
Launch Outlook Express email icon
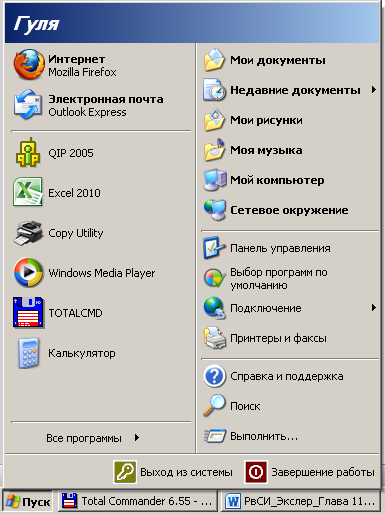point(28,104)
